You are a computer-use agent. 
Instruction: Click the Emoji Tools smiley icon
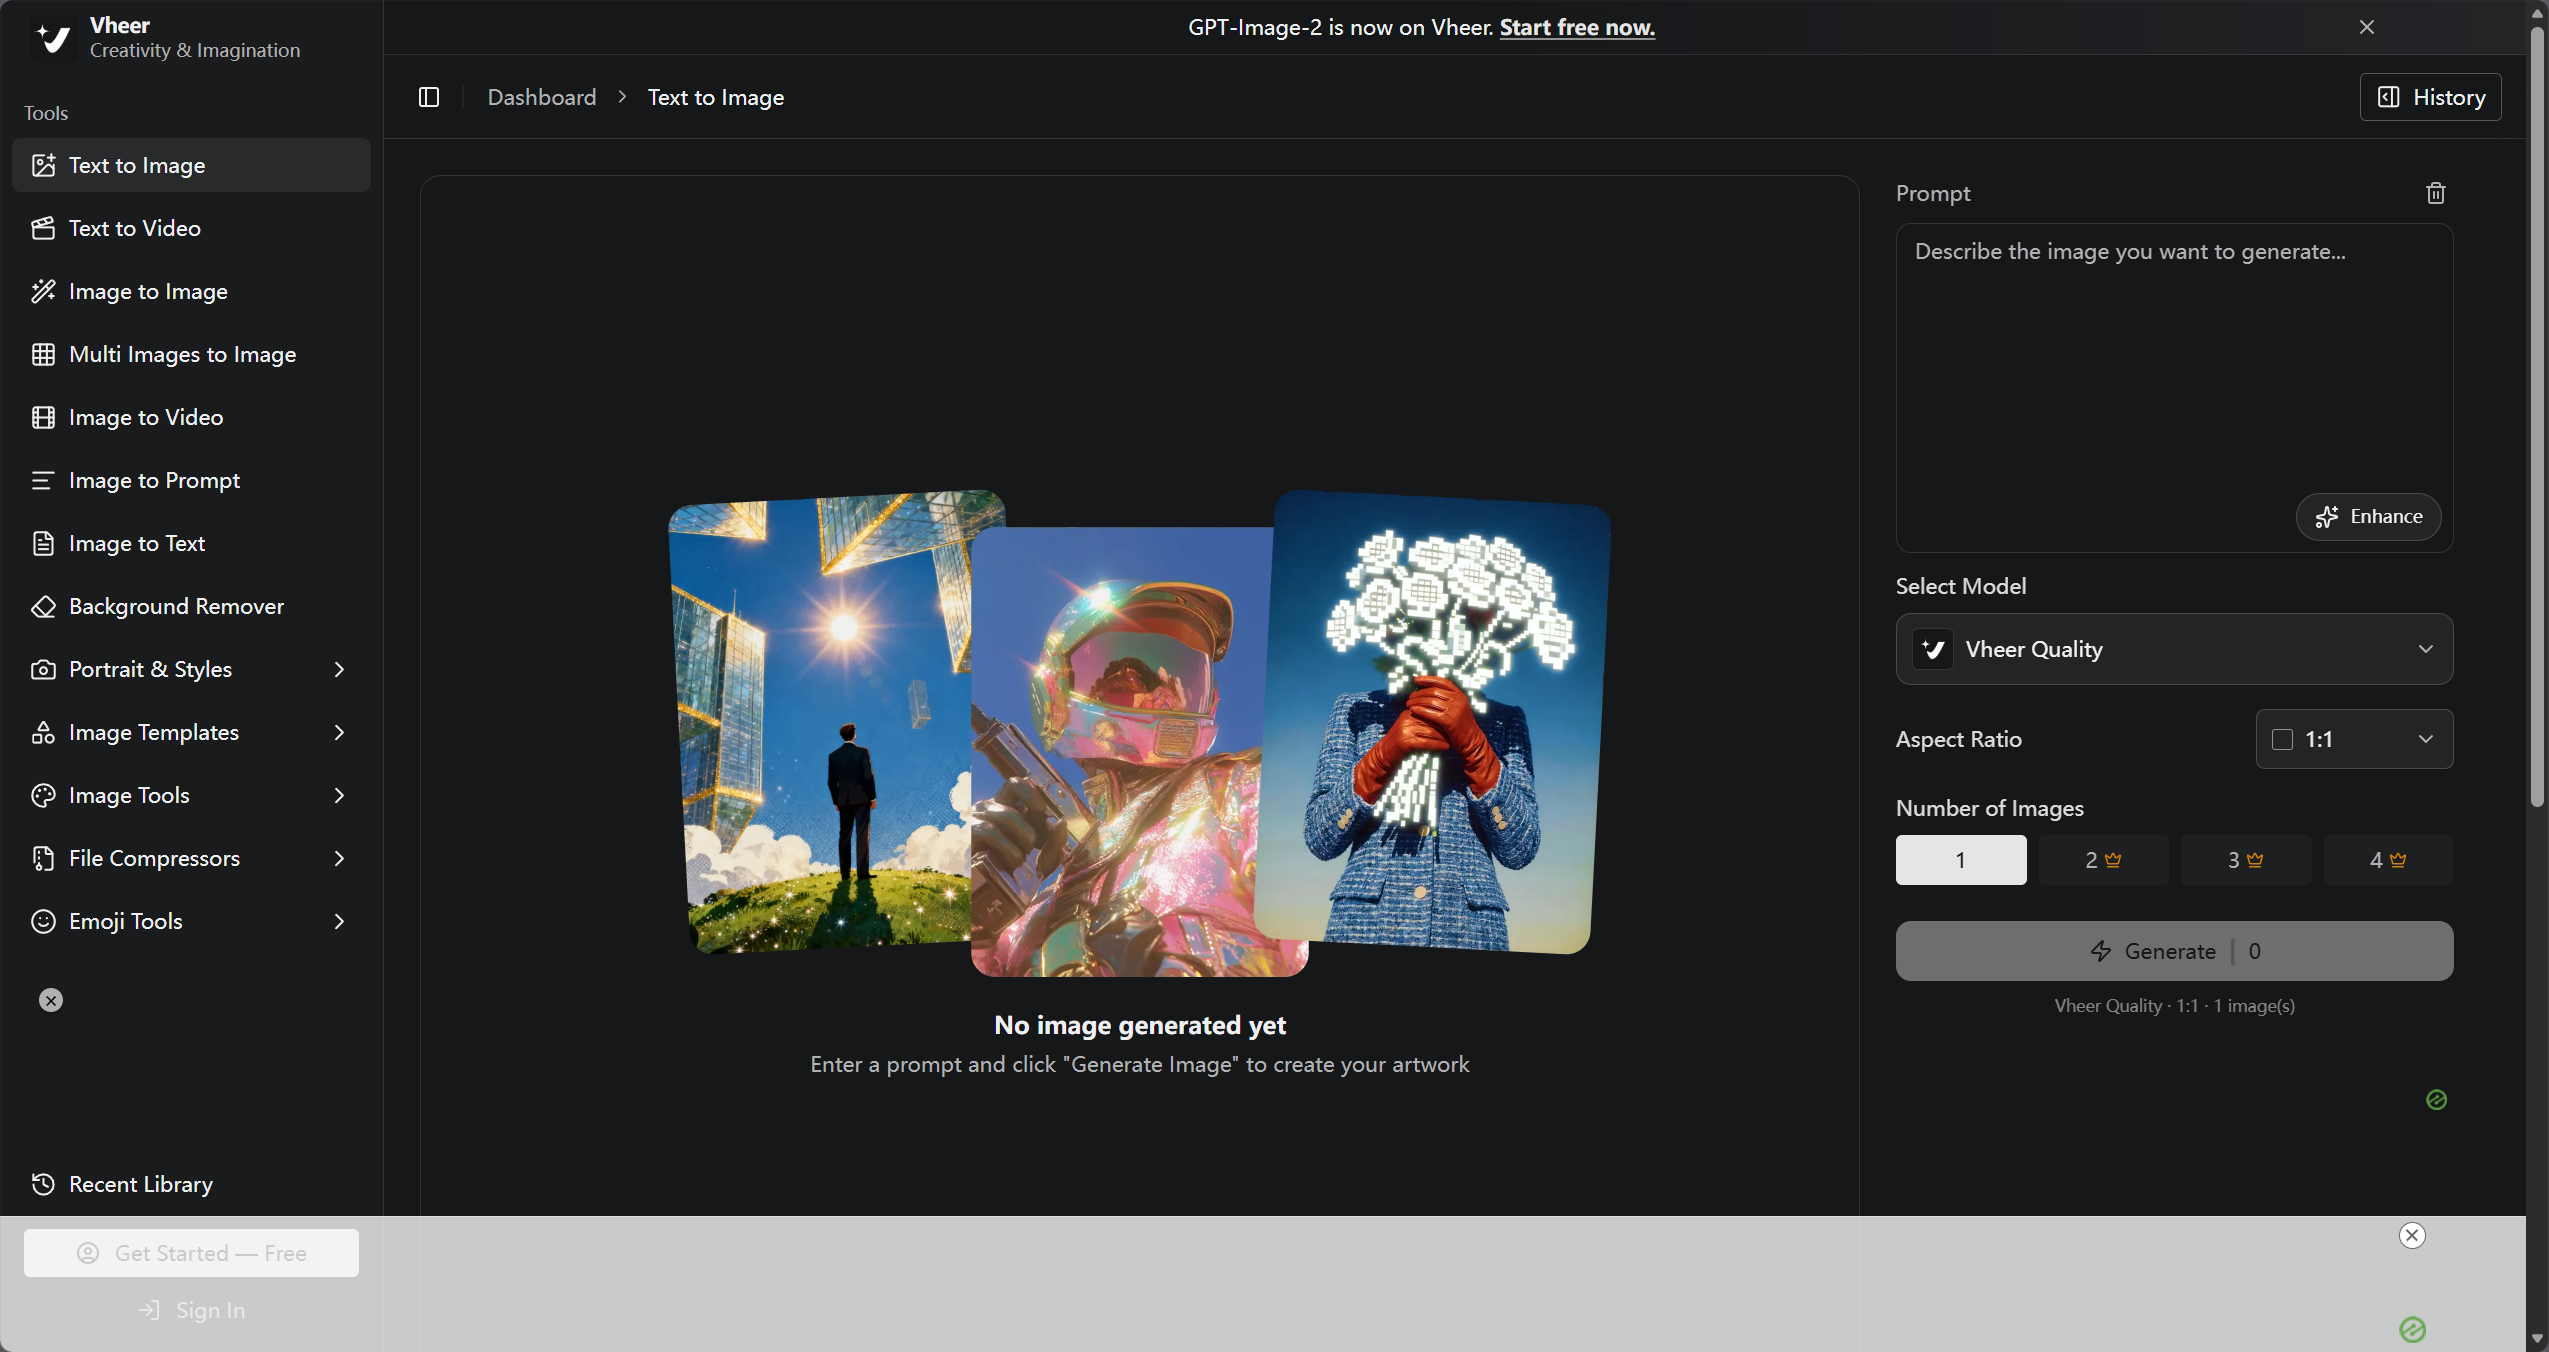pos(43,921)
